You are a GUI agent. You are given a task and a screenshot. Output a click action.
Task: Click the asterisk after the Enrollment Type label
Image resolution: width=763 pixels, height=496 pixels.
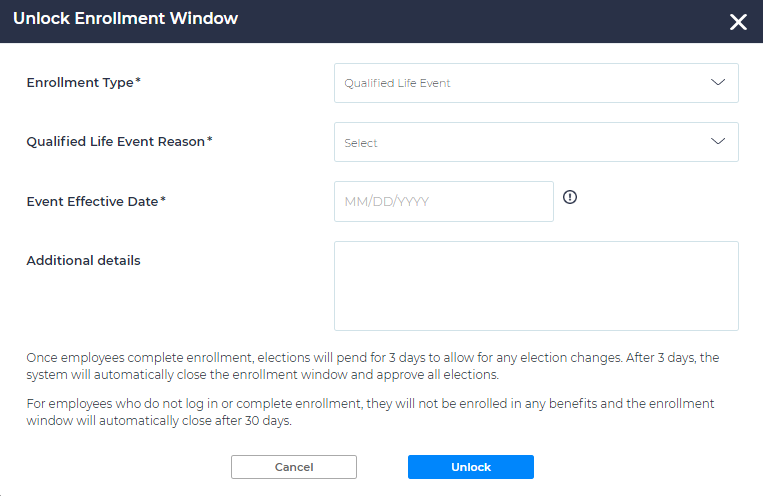[x=138, y=82]
